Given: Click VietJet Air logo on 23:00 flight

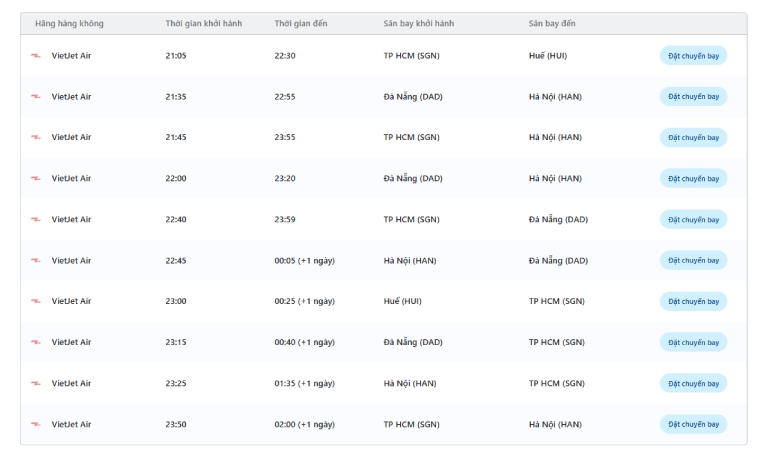Looking at the screenshot, I should tap(36, 302).
